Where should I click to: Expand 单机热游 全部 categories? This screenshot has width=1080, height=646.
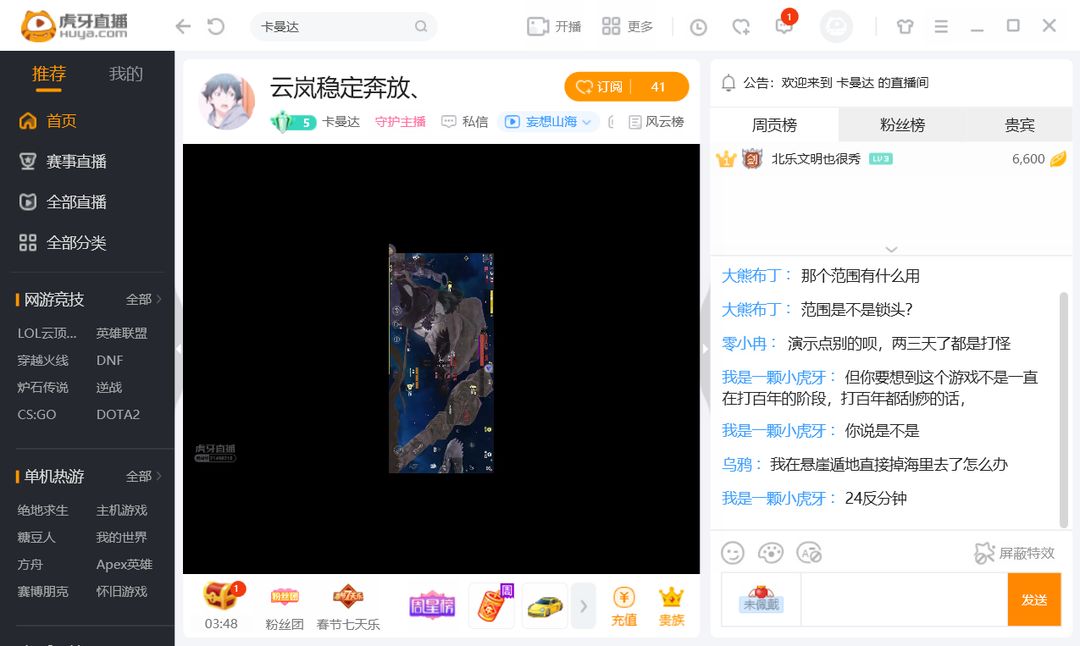coord(143,477)
